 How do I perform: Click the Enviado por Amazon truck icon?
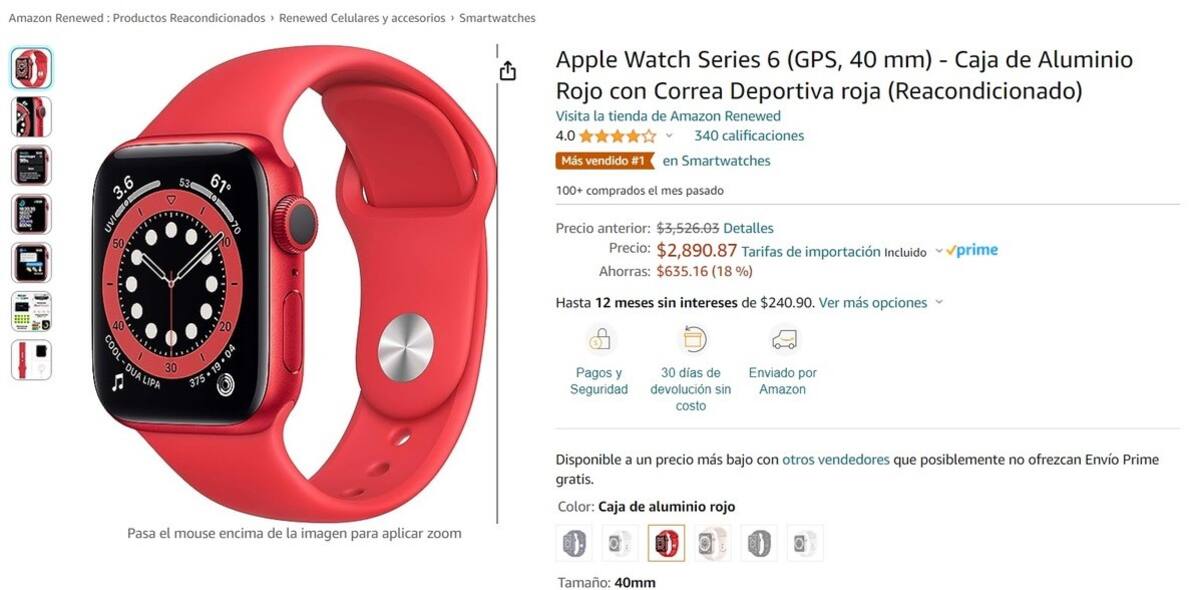[784, 341]
